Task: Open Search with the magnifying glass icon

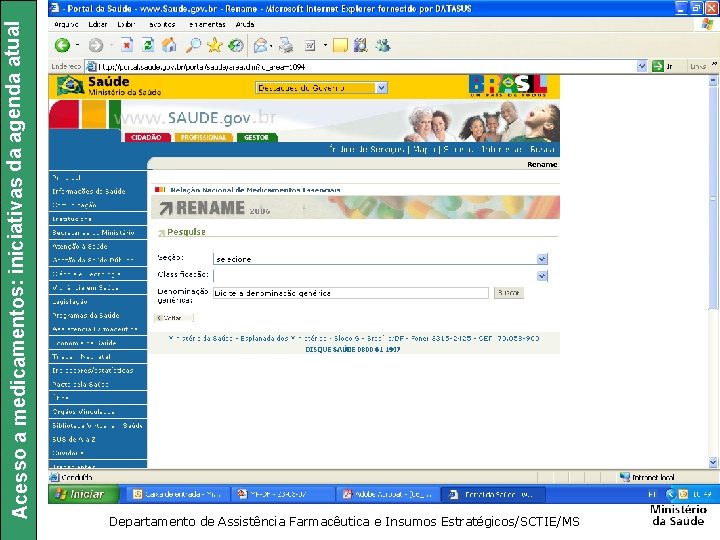Action: point(193,45)
